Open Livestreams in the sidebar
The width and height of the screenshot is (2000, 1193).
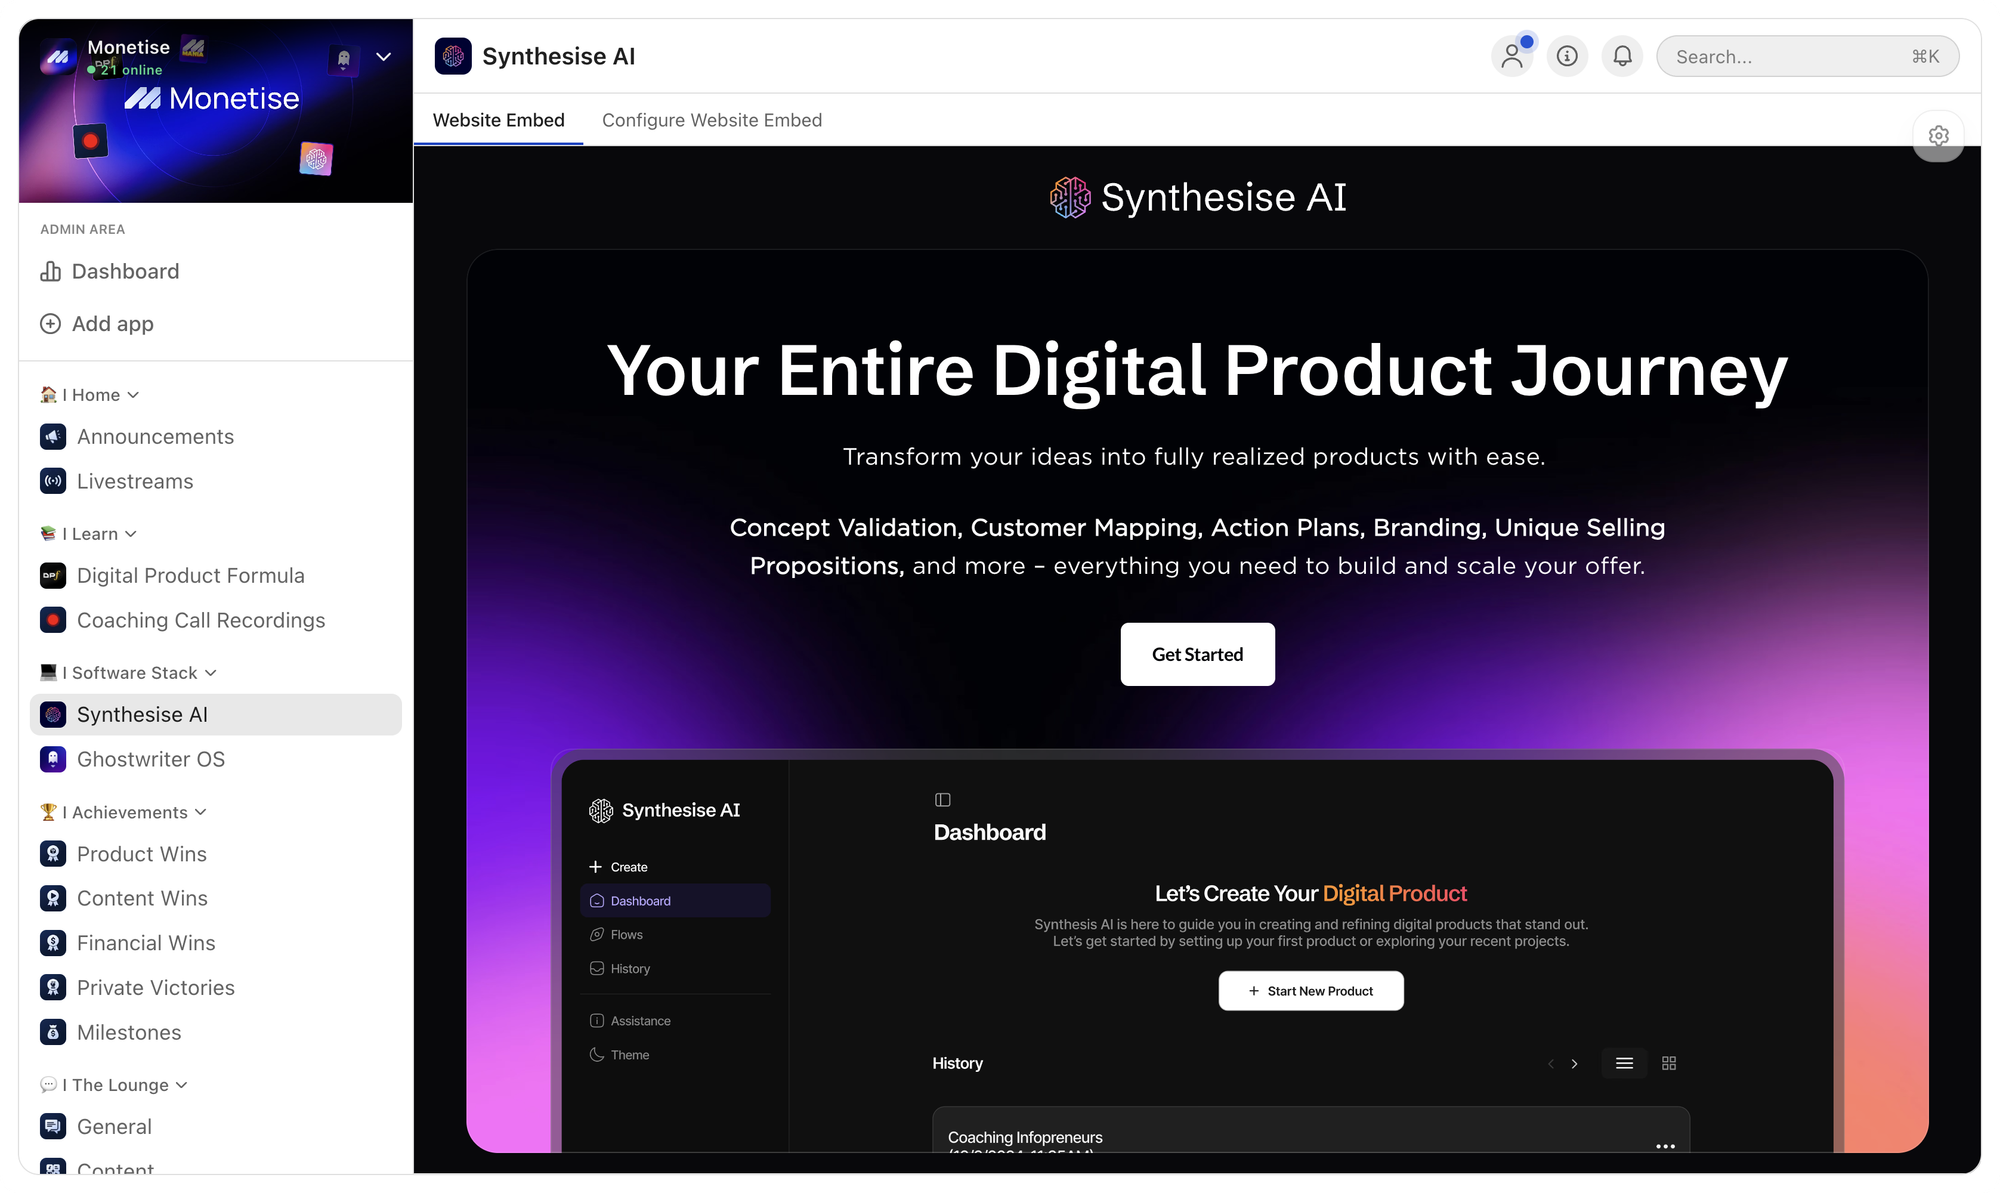(x=135, y=481)
